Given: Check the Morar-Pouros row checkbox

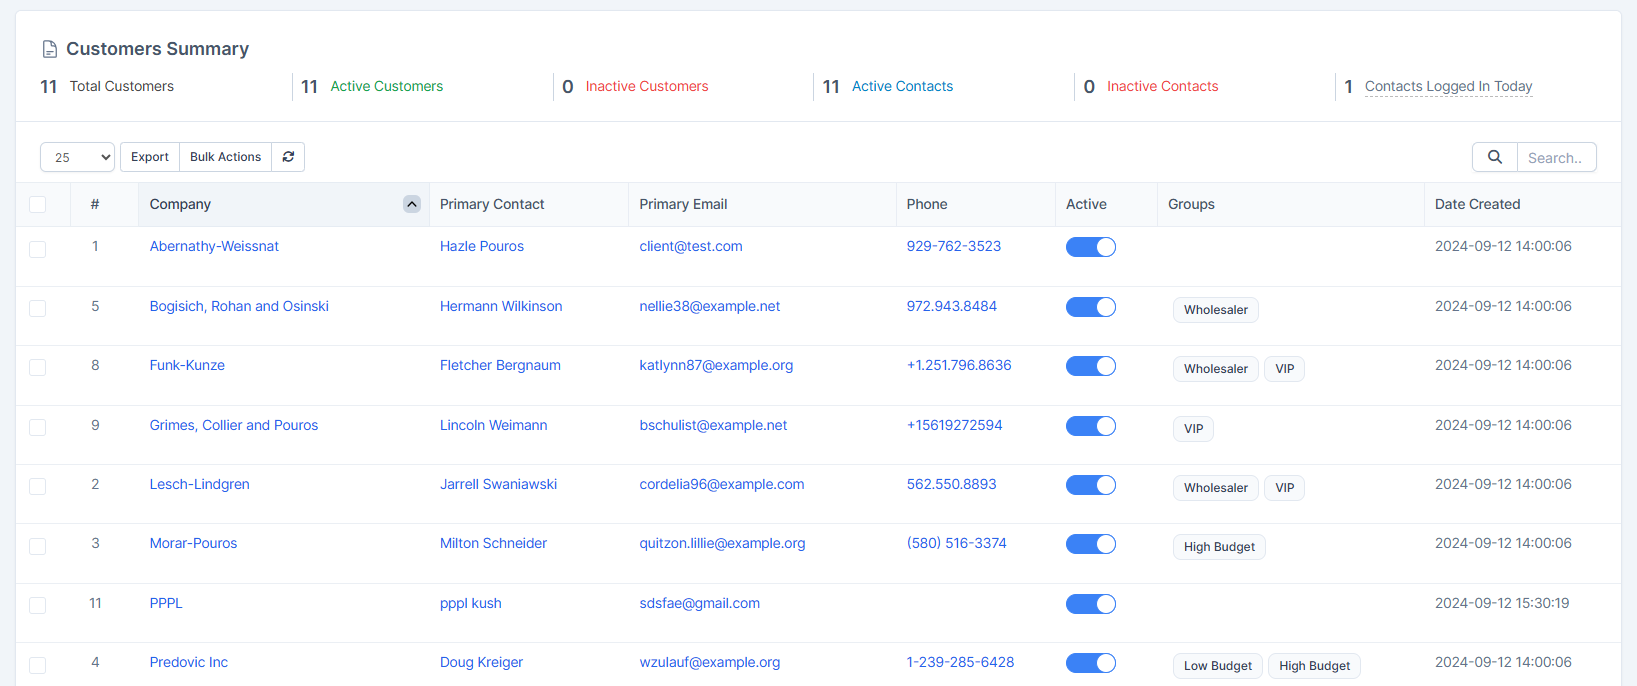Looking at the screenshot, I should (38, 546).
